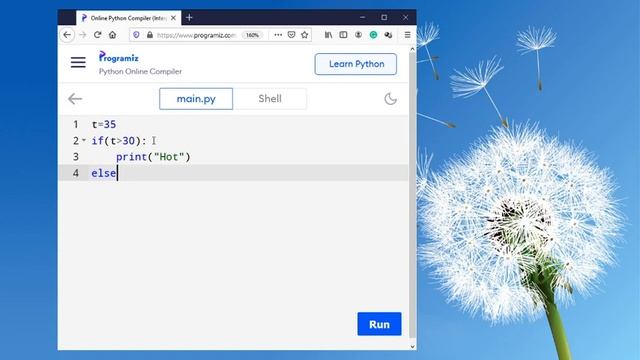Maximize the Firefox window
The image size is (640, 360).
pos(384,18)
